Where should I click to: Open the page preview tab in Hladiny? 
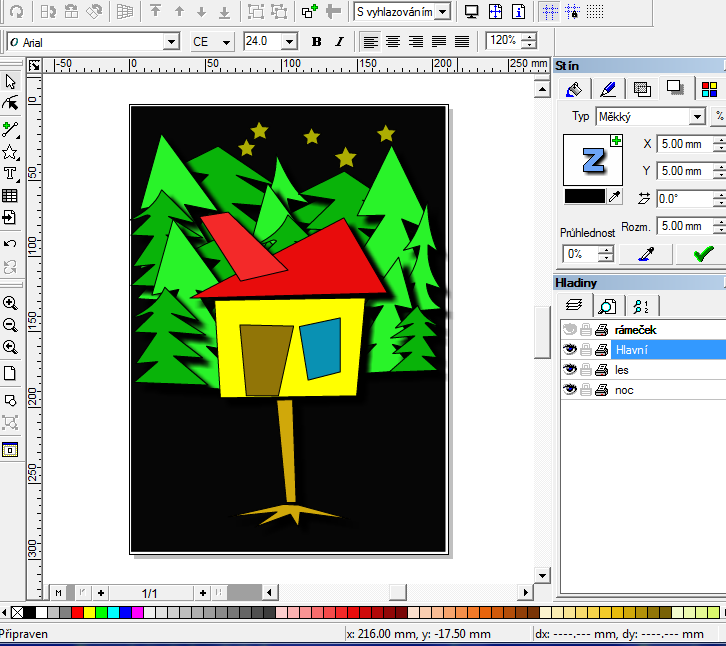pyautogui.click(x=607, y=306)
